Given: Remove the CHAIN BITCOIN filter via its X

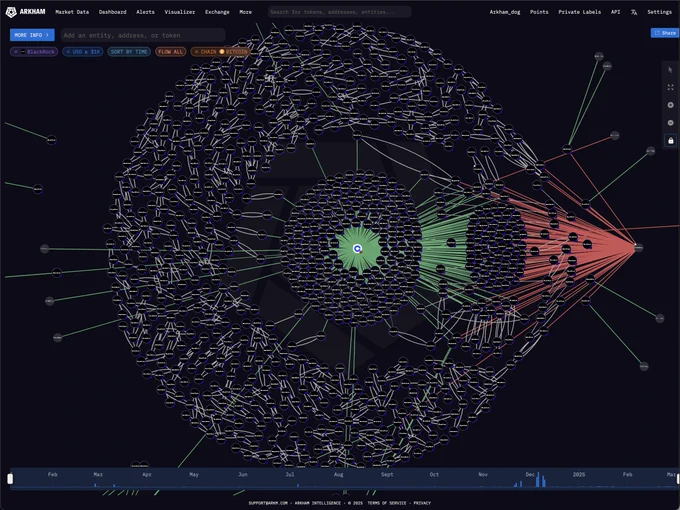Looking at the screenshot, I should [x=196, y=52].
